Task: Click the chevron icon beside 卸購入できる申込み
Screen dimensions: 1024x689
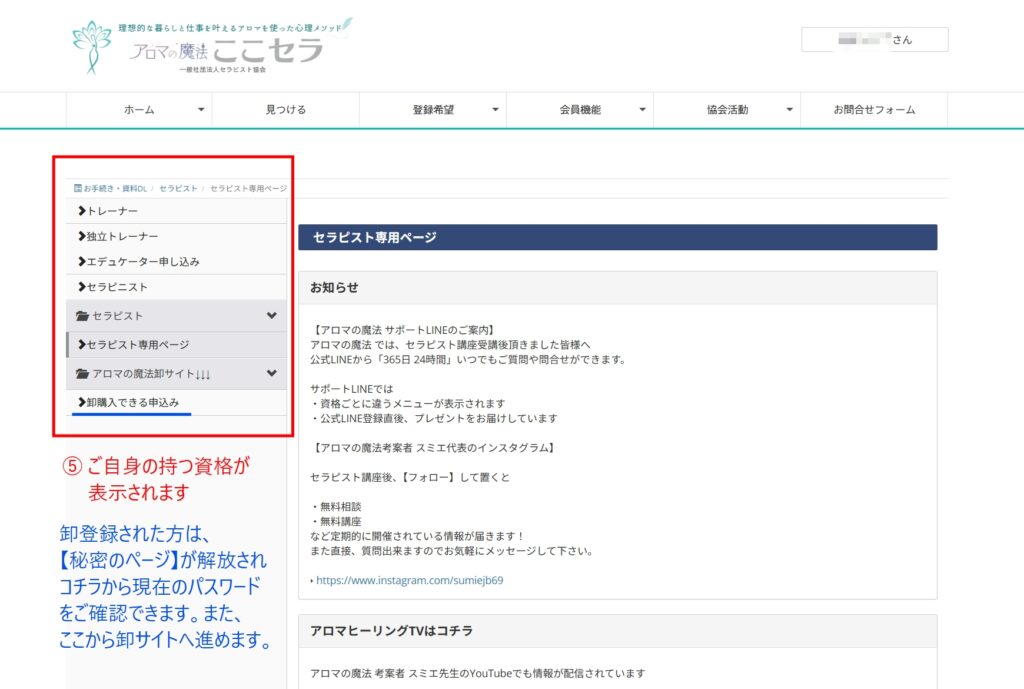Action: [x=81, y=402]
